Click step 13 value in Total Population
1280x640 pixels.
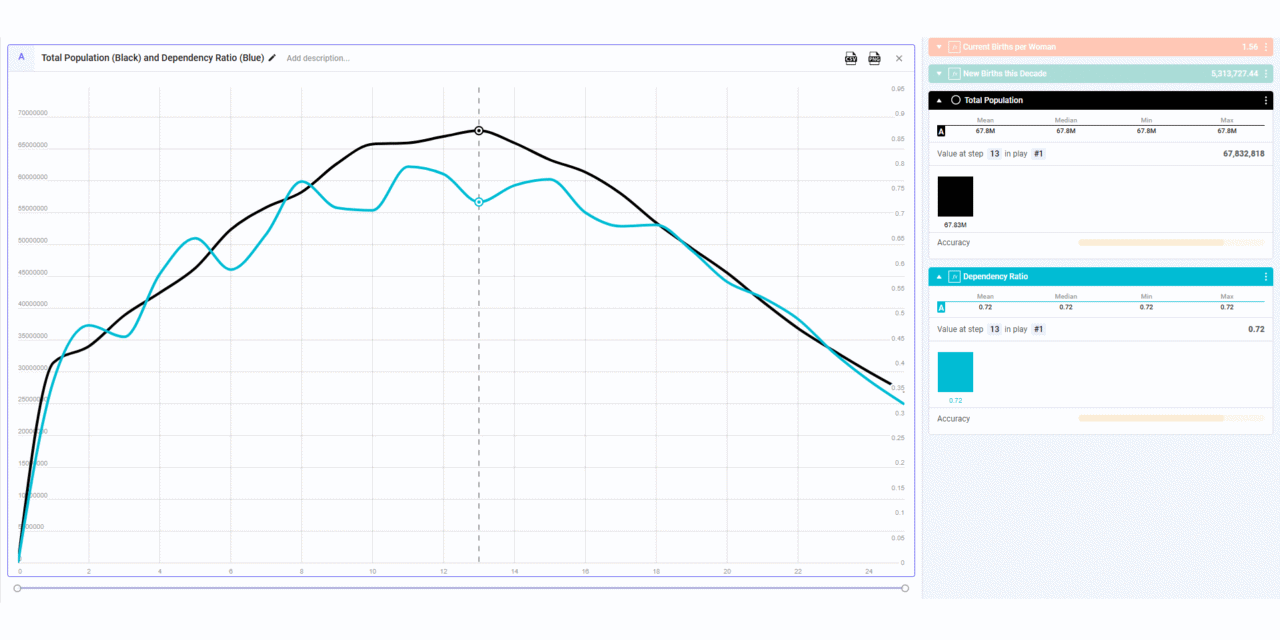[994, 154]
